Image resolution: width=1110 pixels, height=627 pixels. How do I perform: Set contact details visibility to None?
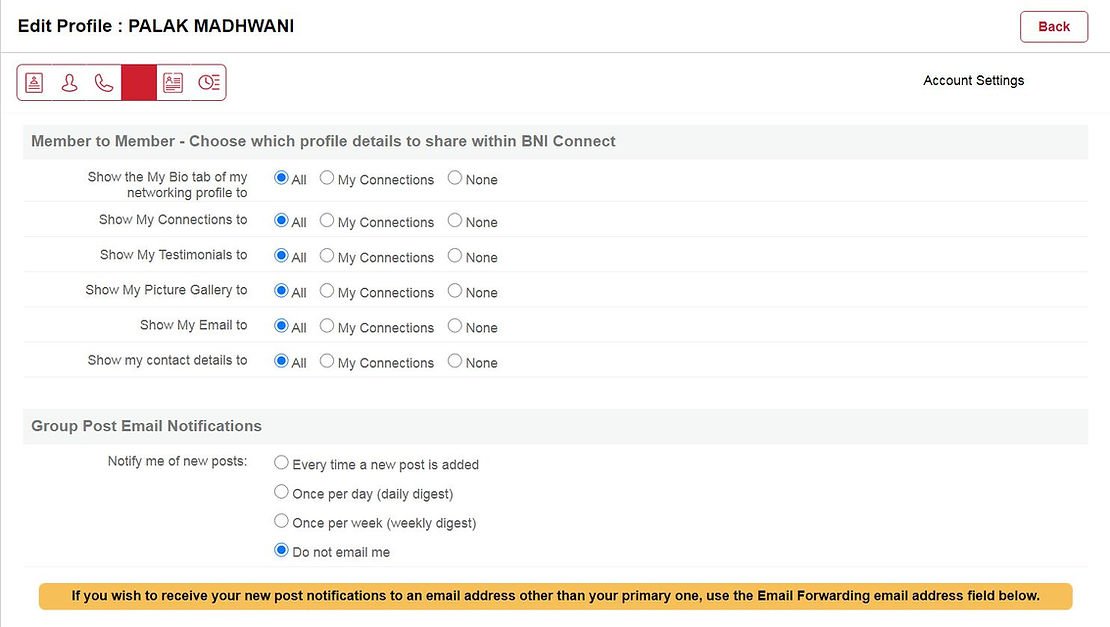point(455,361)
